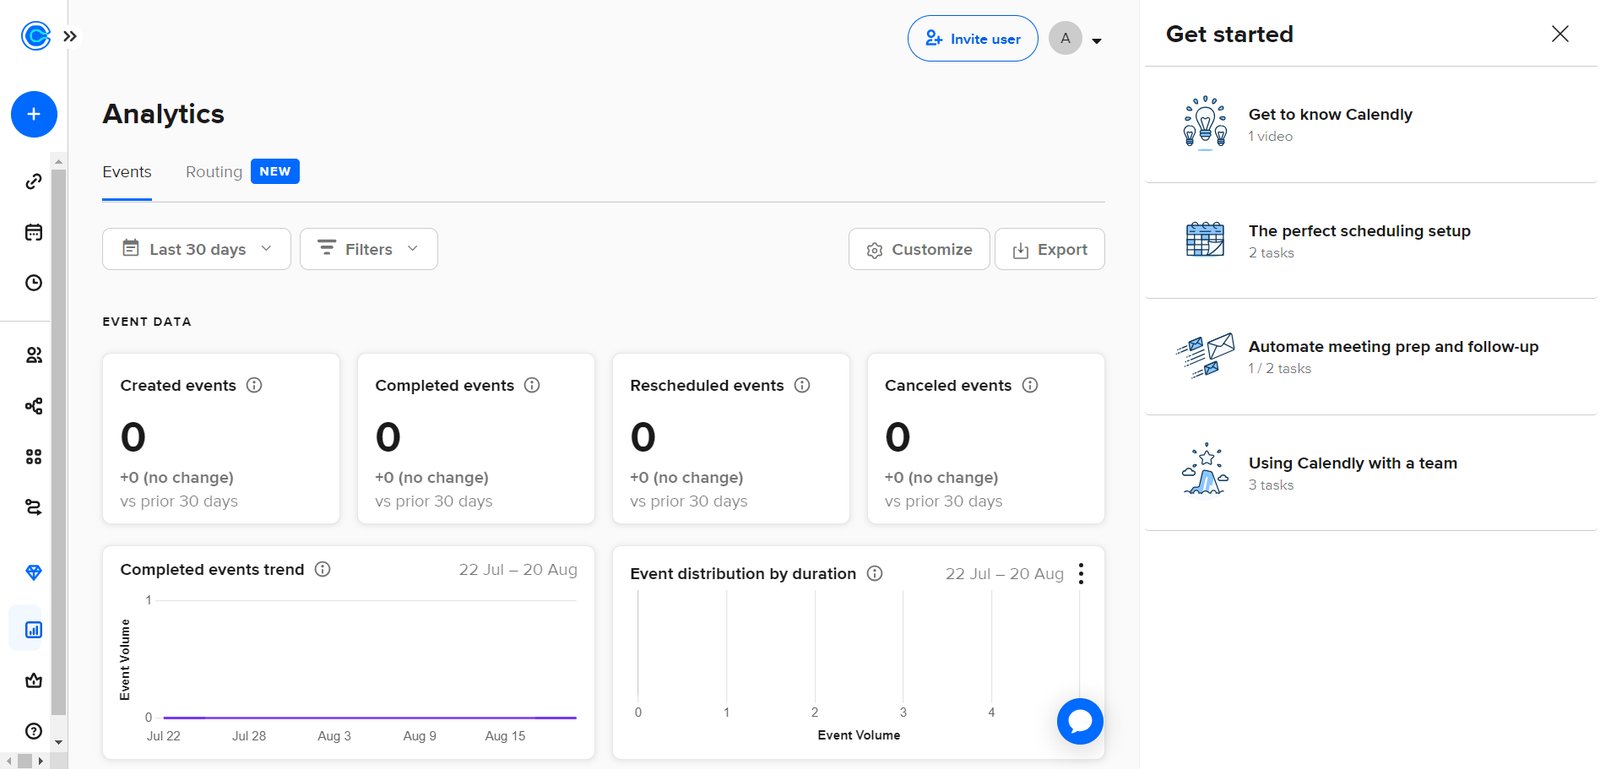Open Meetings calendar icon in sidebar
Screen dimensions: 1600x769
point(34,232)
